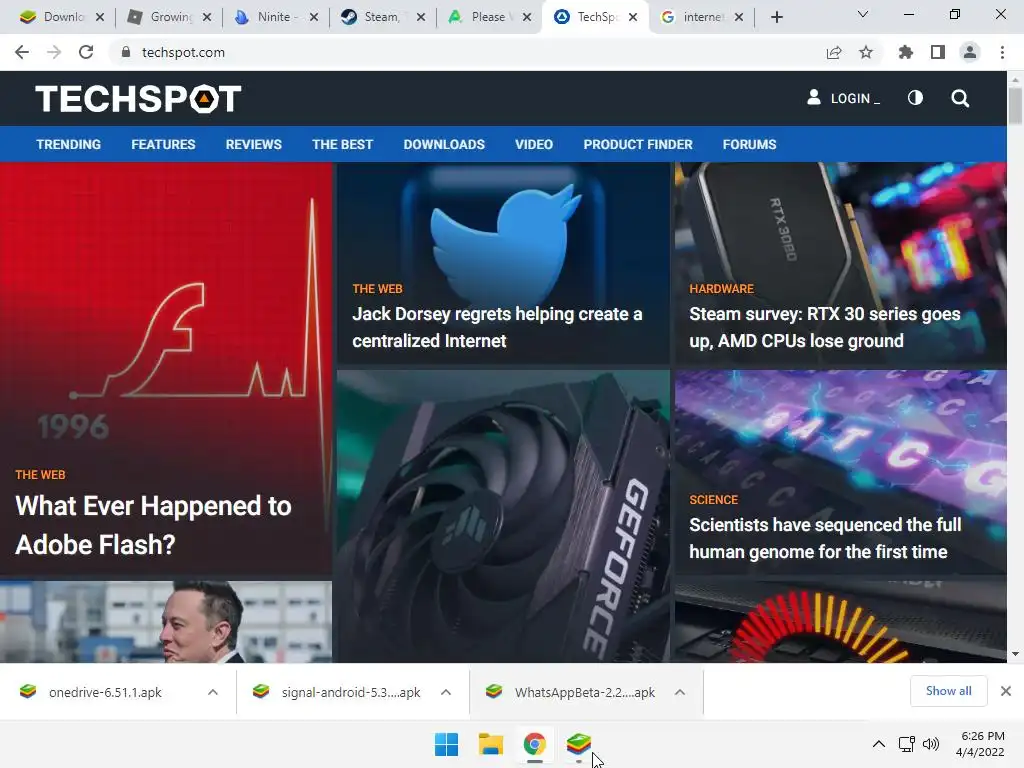
Task: Open THE BEST section
Action: 342,144
